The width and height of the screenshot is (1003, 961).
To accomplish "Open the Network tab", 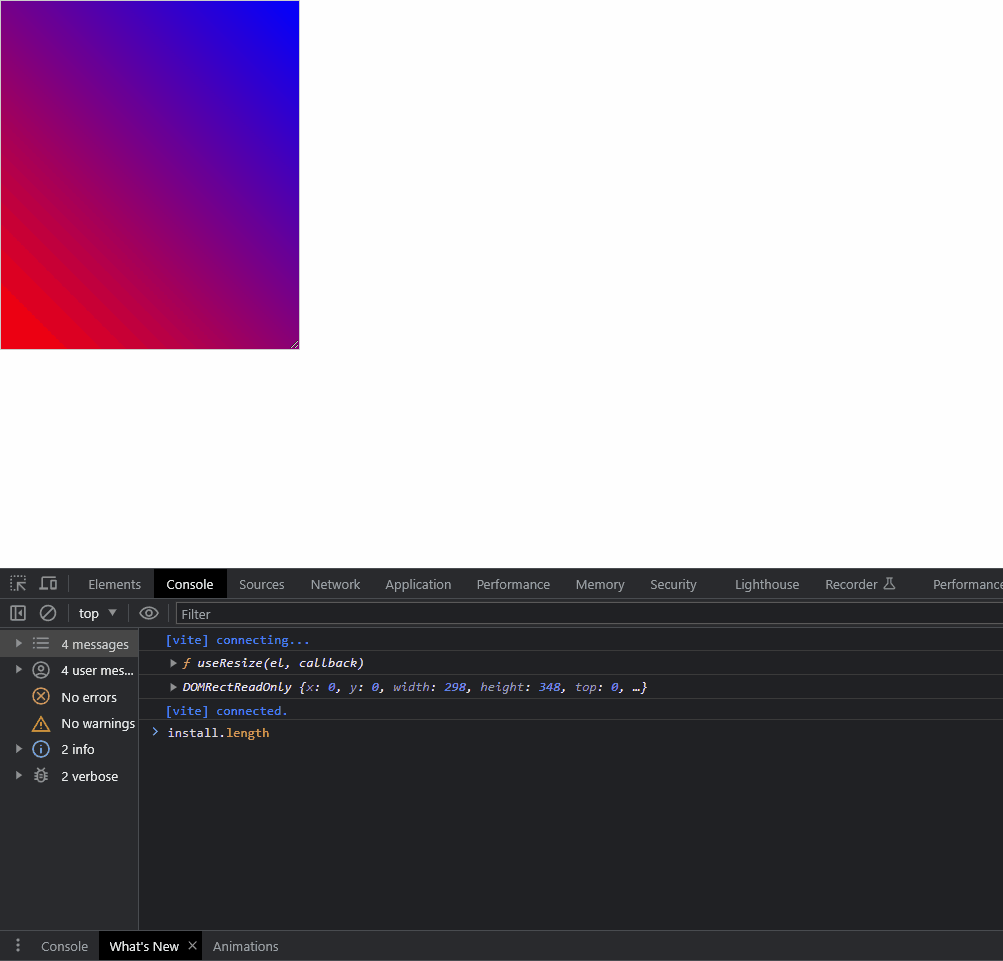I will 335,584.
